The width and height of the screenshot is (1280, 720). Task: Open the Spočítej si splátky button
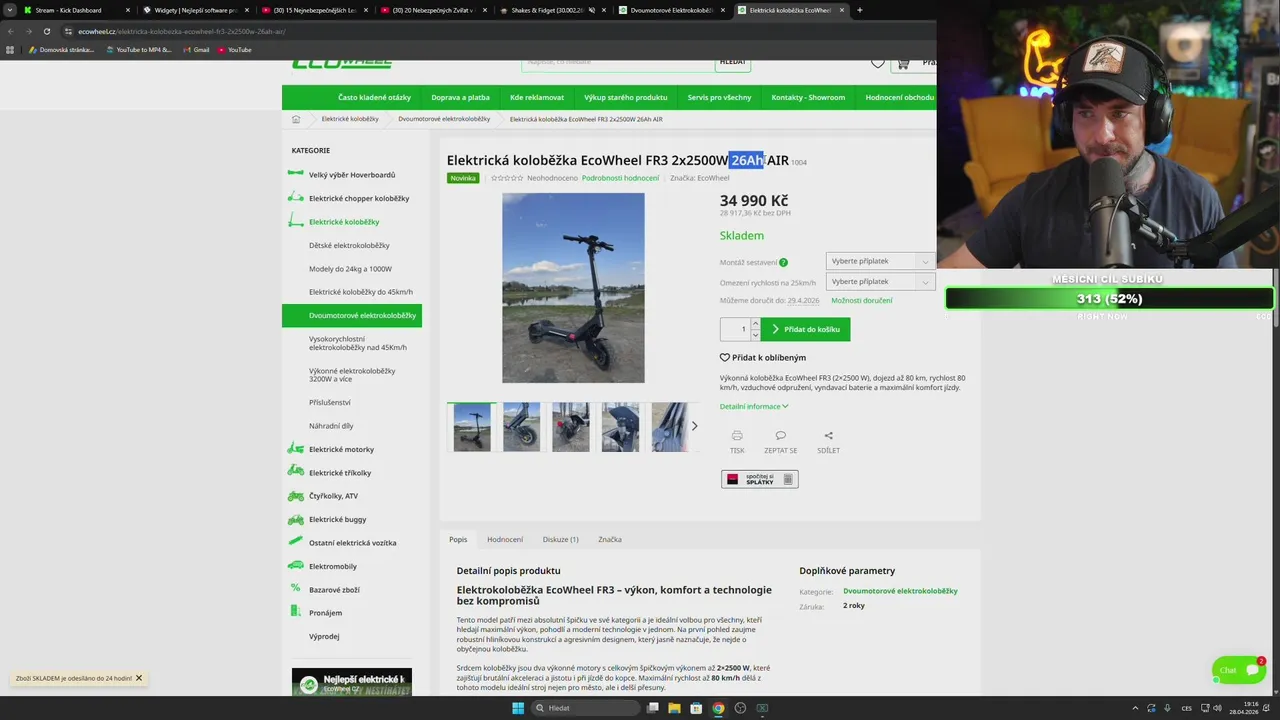[760, 479]
